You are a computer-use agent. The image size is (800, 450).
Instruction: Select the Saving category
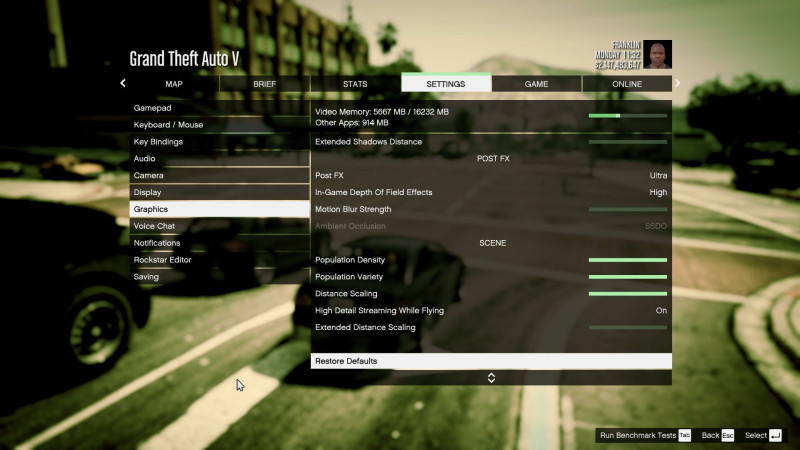pyautogui.click(x=219, y=277)
